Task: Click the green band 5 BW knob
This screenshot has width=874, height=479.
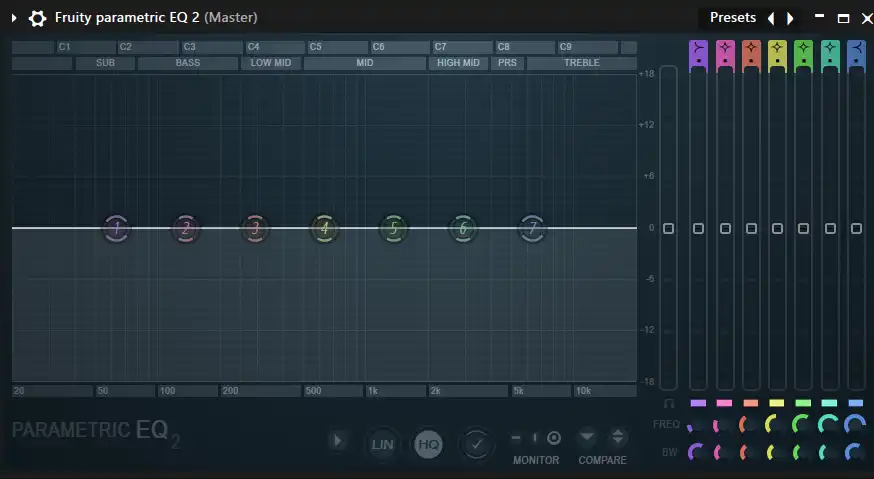Action: 802,452
